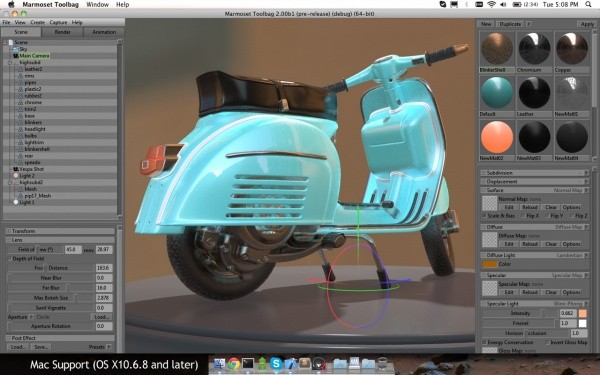Click the Specular Intensity color swatch
Screen dimensions: 600x375
[x=582, y=313]
